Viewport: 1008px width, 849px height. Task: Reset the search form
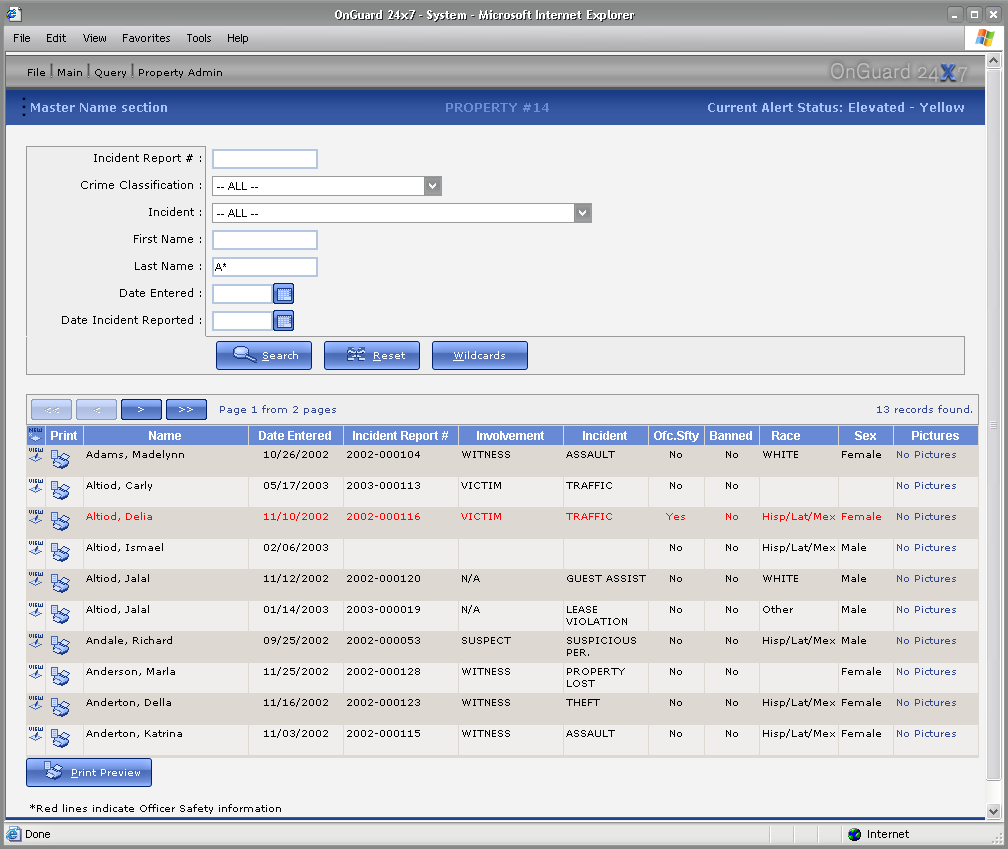(372, 355)
